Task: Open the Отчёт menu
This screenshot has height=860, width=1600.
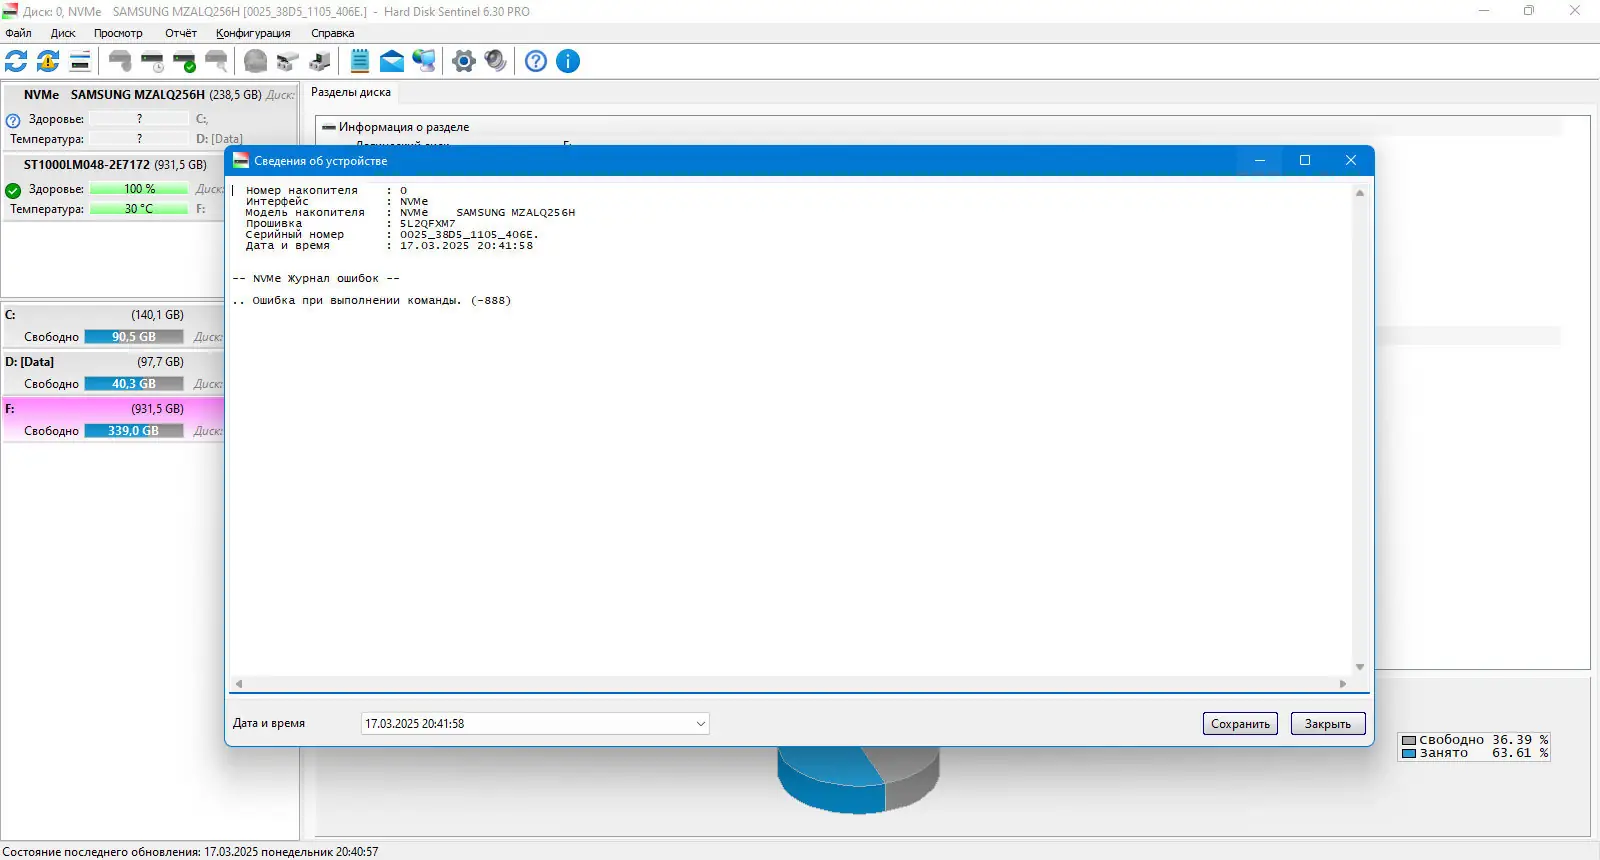Action: click(x=181, y=33)
